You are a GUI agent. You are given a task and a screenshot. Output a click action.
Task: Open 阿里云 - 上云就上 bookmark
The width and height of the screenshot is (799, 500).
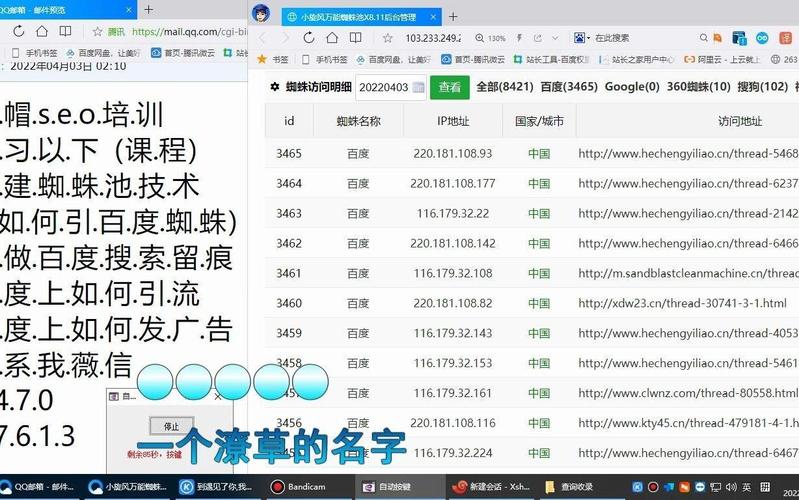pyautogui.click(x=722, y=60)
